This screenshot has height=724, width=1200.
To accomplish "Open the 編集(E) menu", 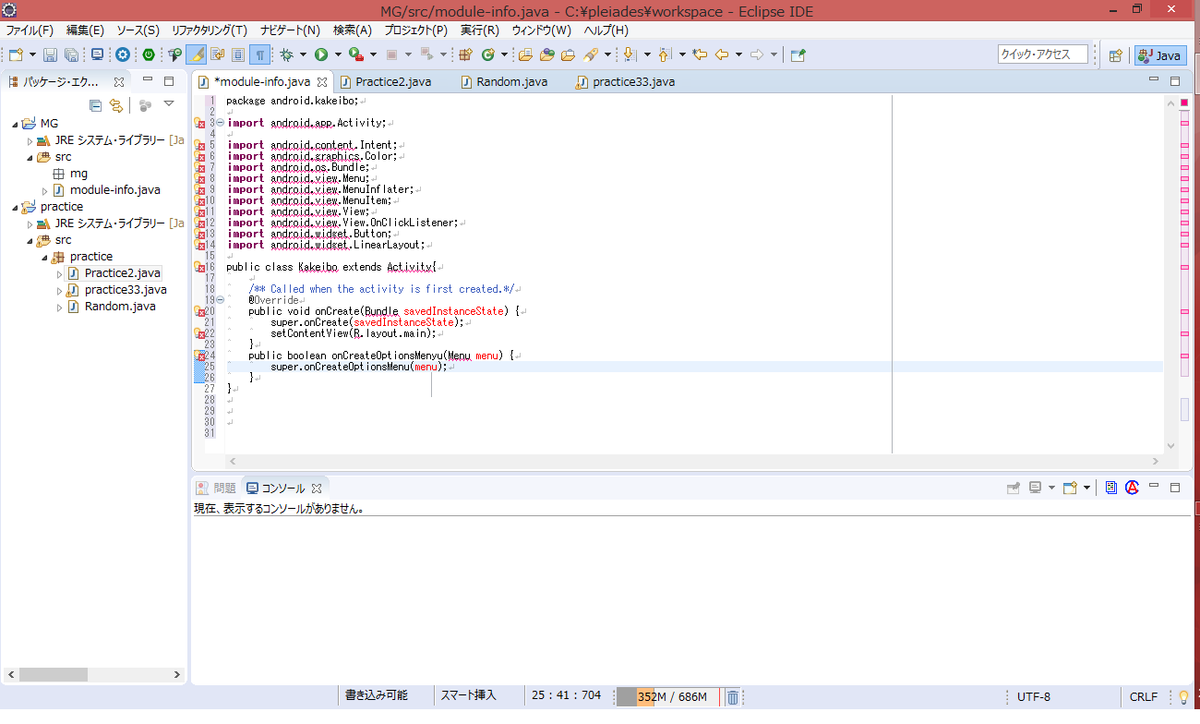I will 85,30.
